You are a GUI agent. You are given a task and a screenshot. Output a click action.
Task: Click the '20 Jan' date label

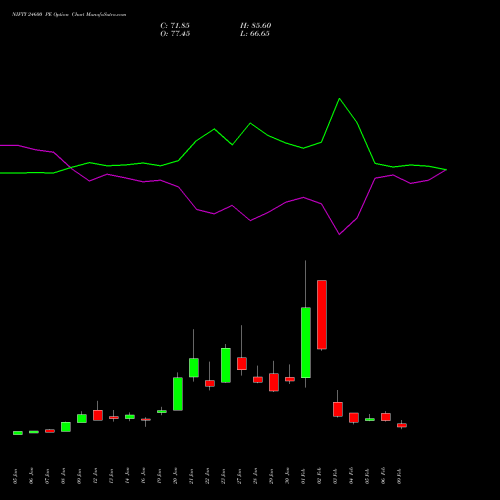[x=175, y=476]
